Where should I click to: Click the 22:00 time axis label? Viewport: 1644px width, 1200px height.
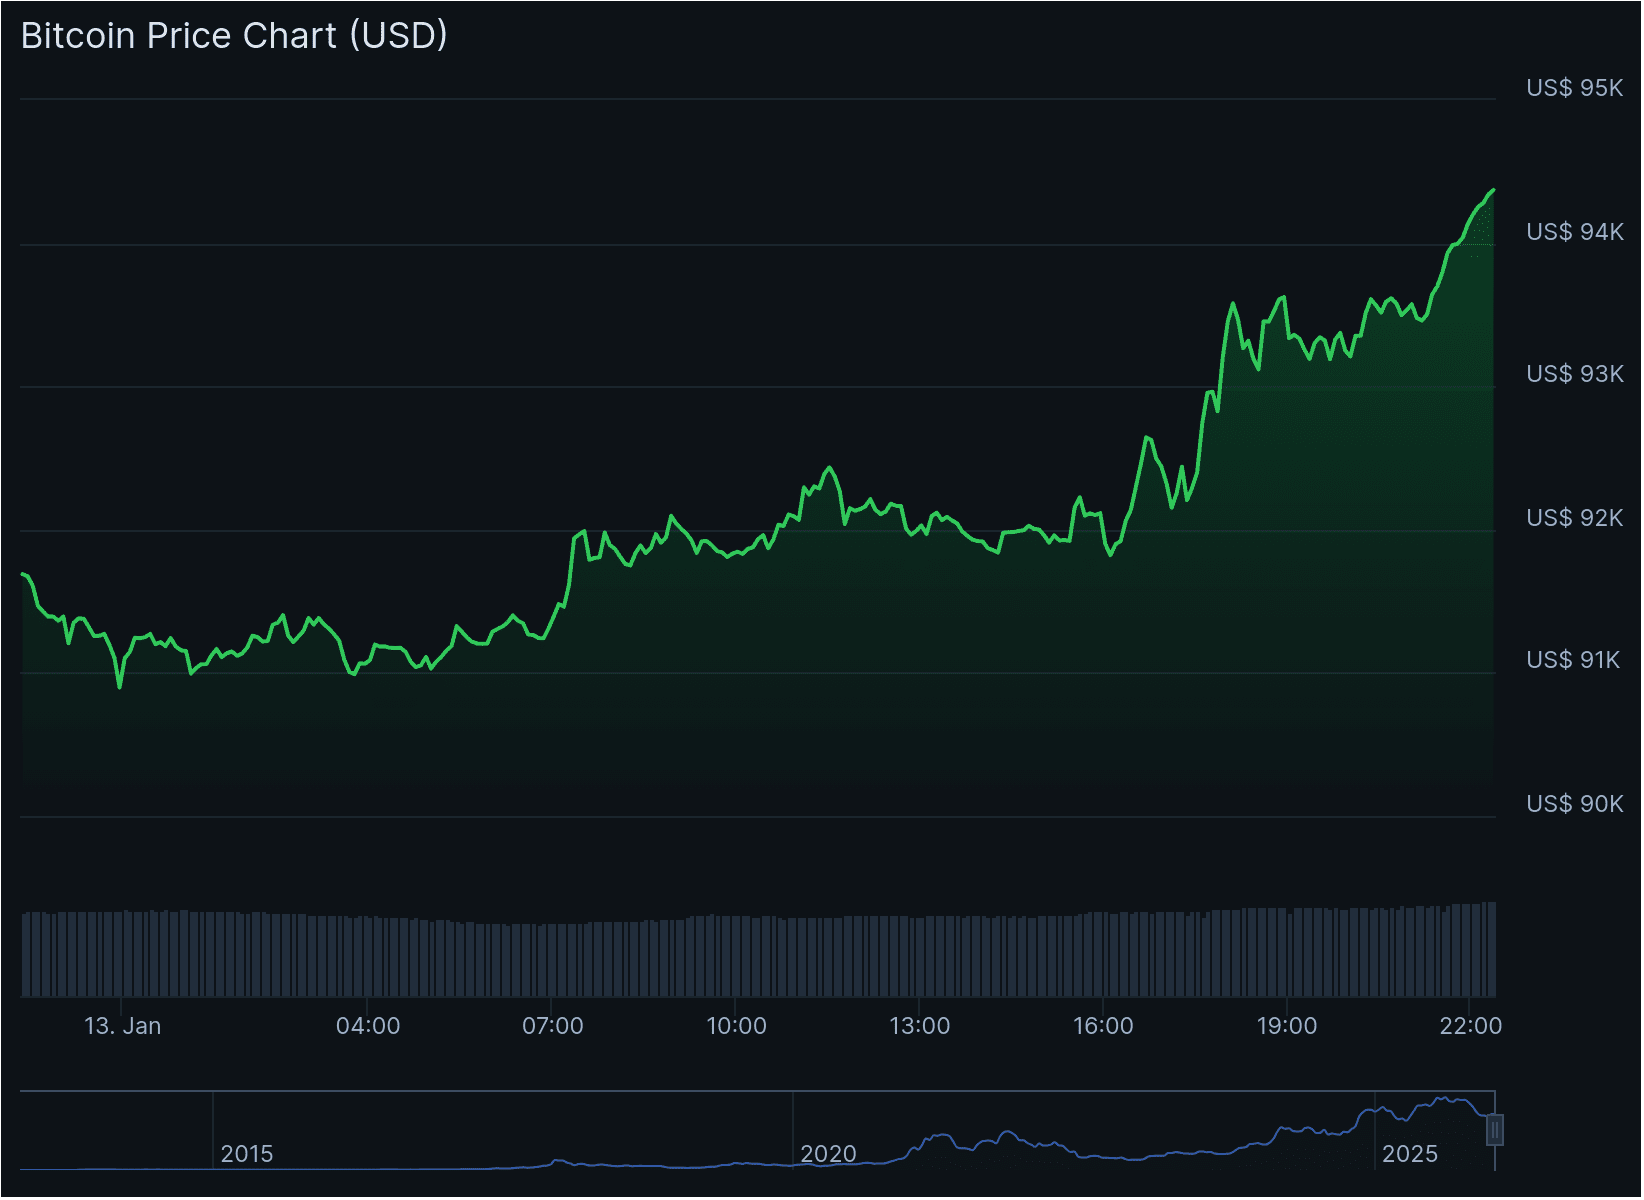[x=1471, y=1025]
